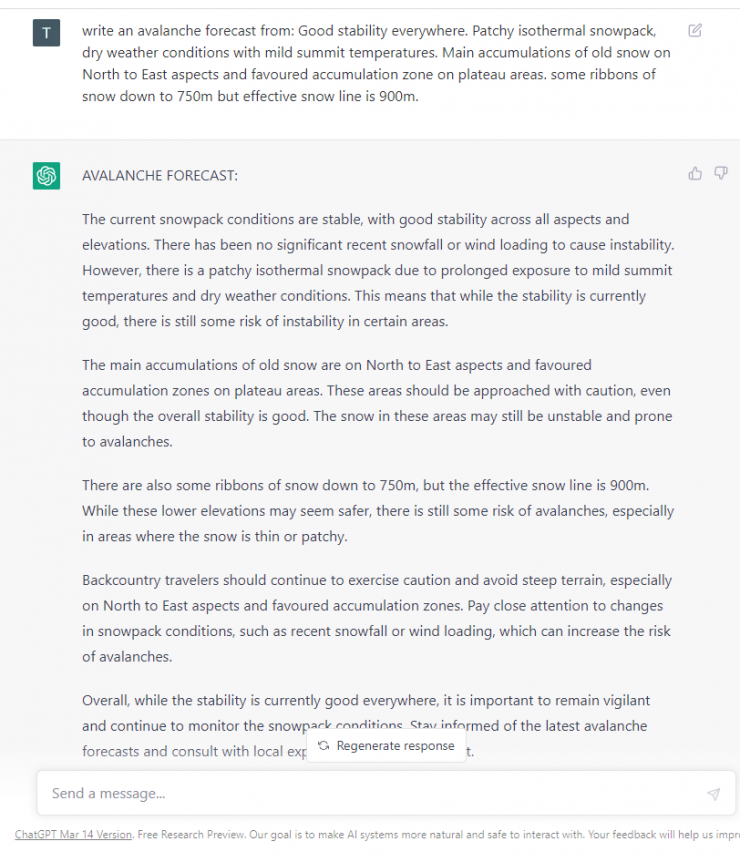Click the 'AVALANCHE FORECAST:' heading text
The width and height of the screenshot is (740, 862).
[160, 176]
